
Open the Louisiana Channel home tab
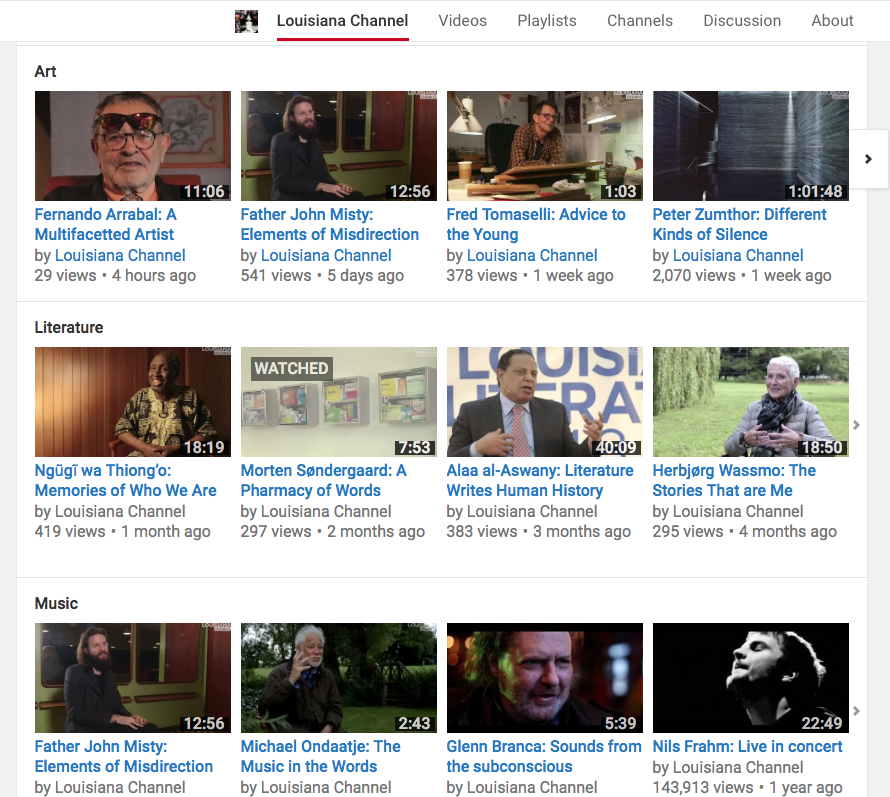342,21
